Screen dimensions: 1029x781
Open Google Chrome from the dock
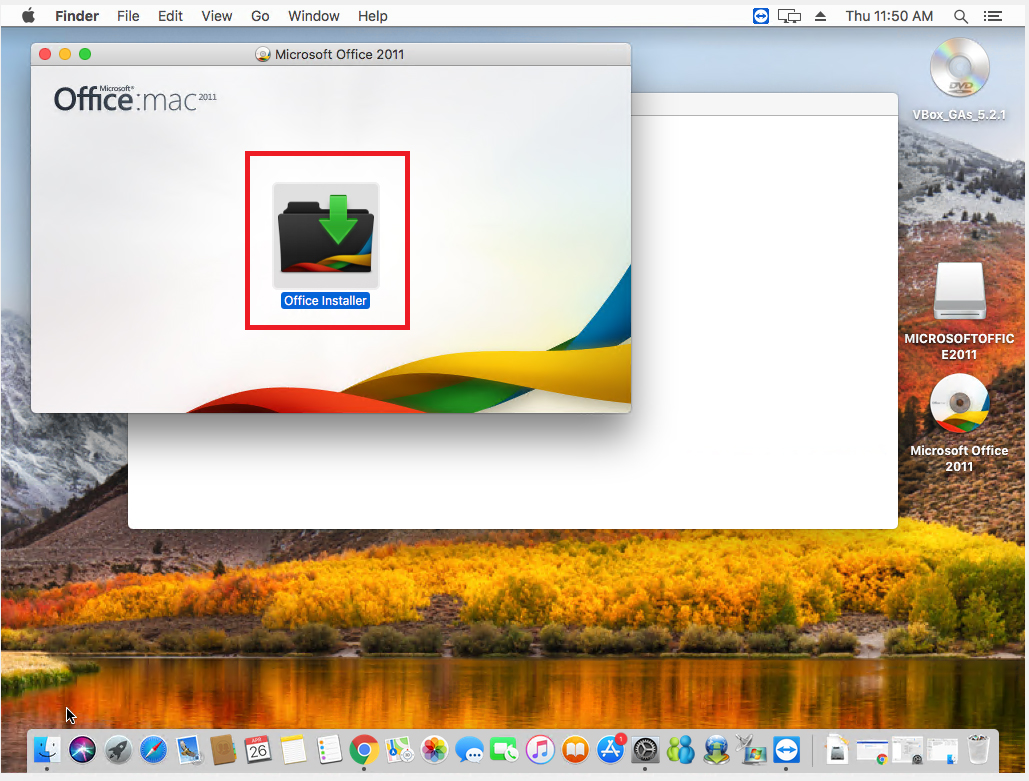(x=363, y=748)
